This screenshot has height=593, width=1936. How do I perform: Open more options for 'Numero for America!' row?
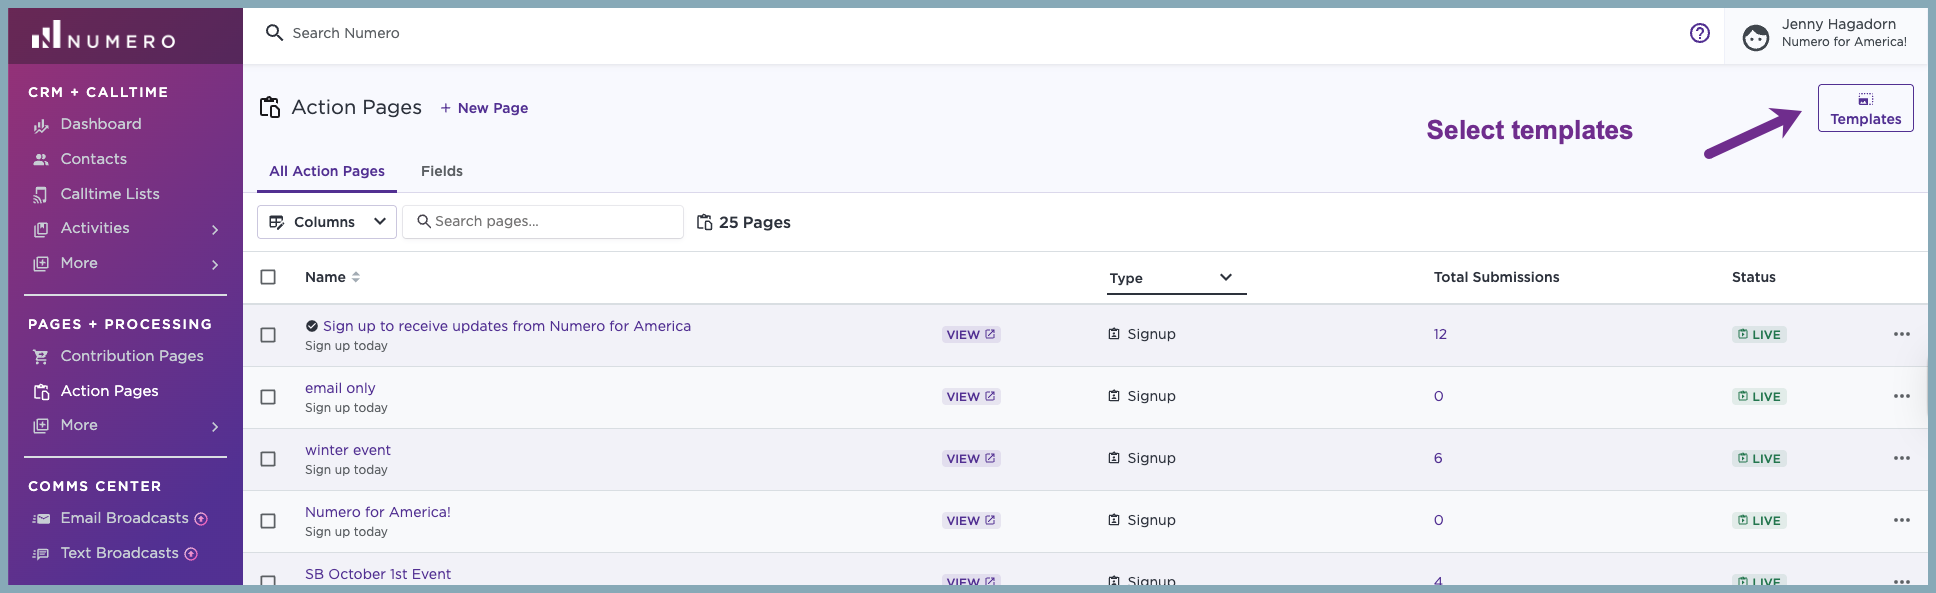point(1902,520)
